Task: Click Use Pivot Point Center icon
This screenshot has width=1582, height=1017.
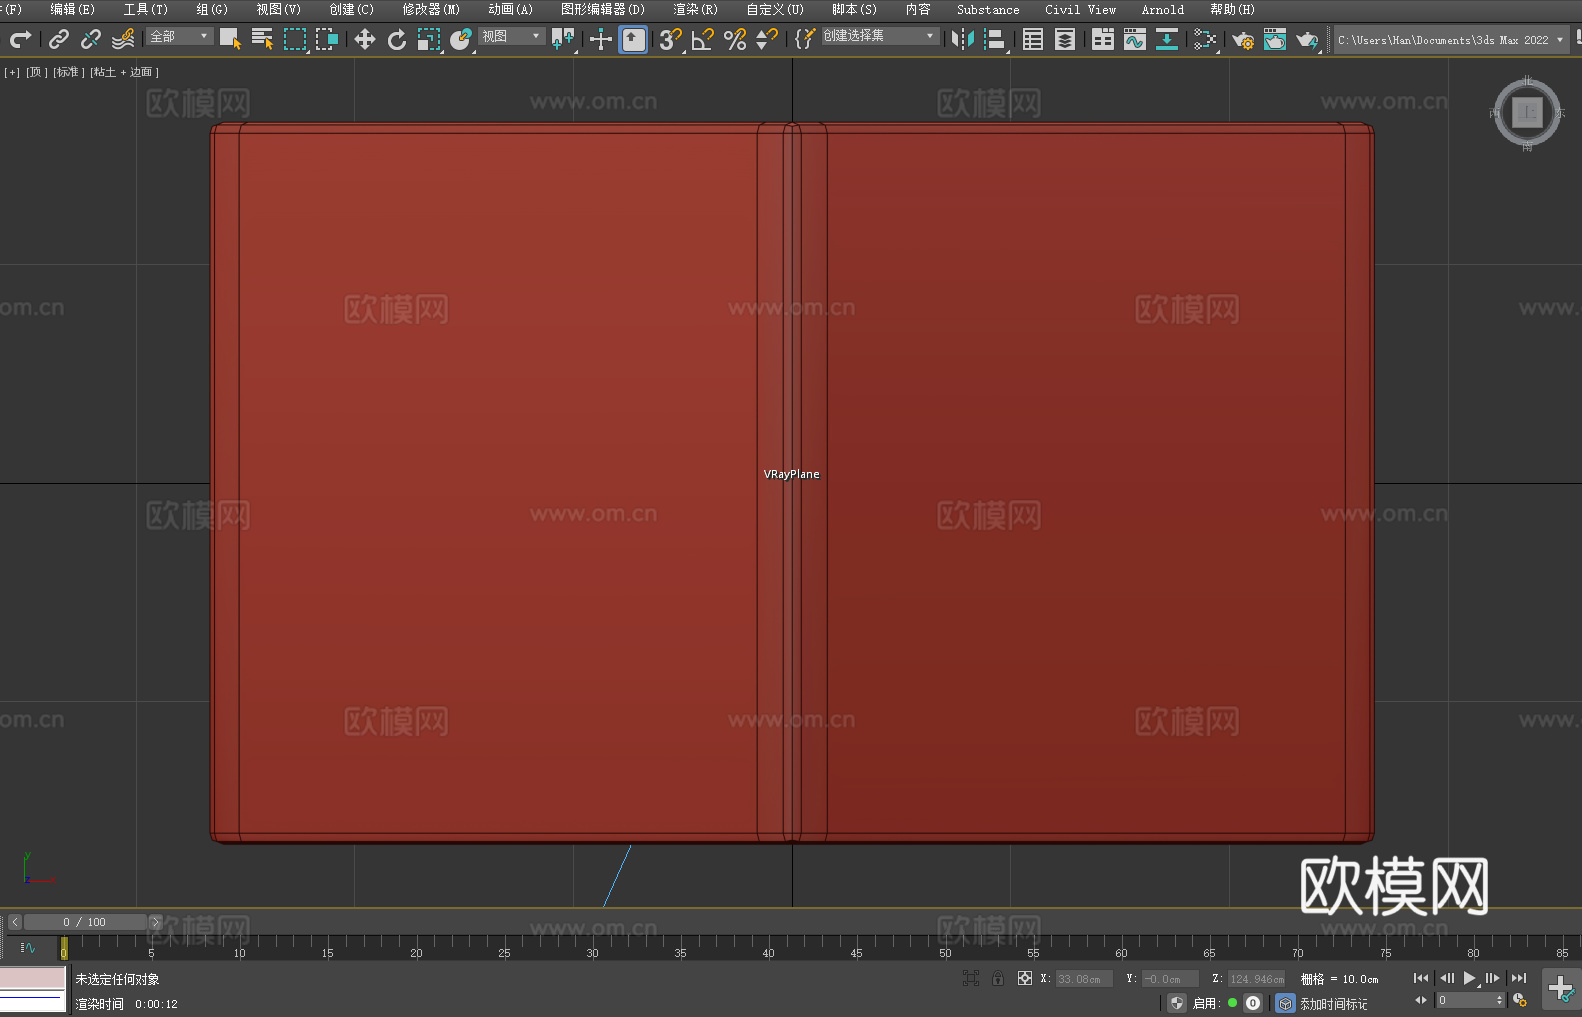Action: [x=563, y=39]
